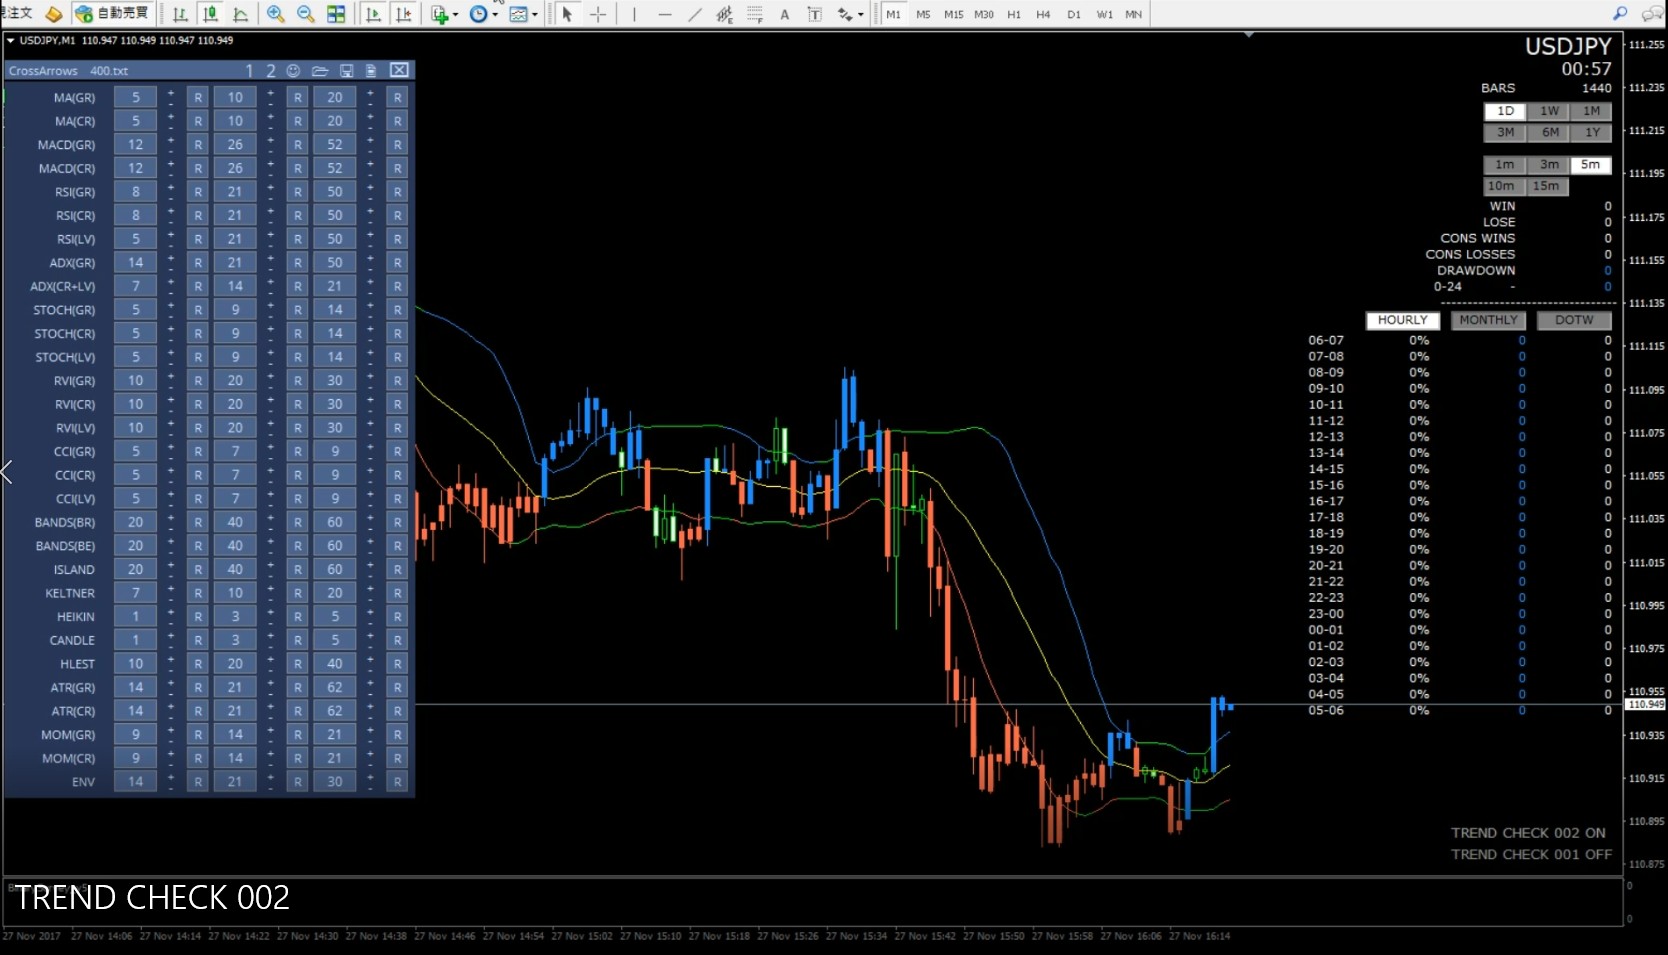
Task: Open the HOURLY stats tab
Action: 1403,320
